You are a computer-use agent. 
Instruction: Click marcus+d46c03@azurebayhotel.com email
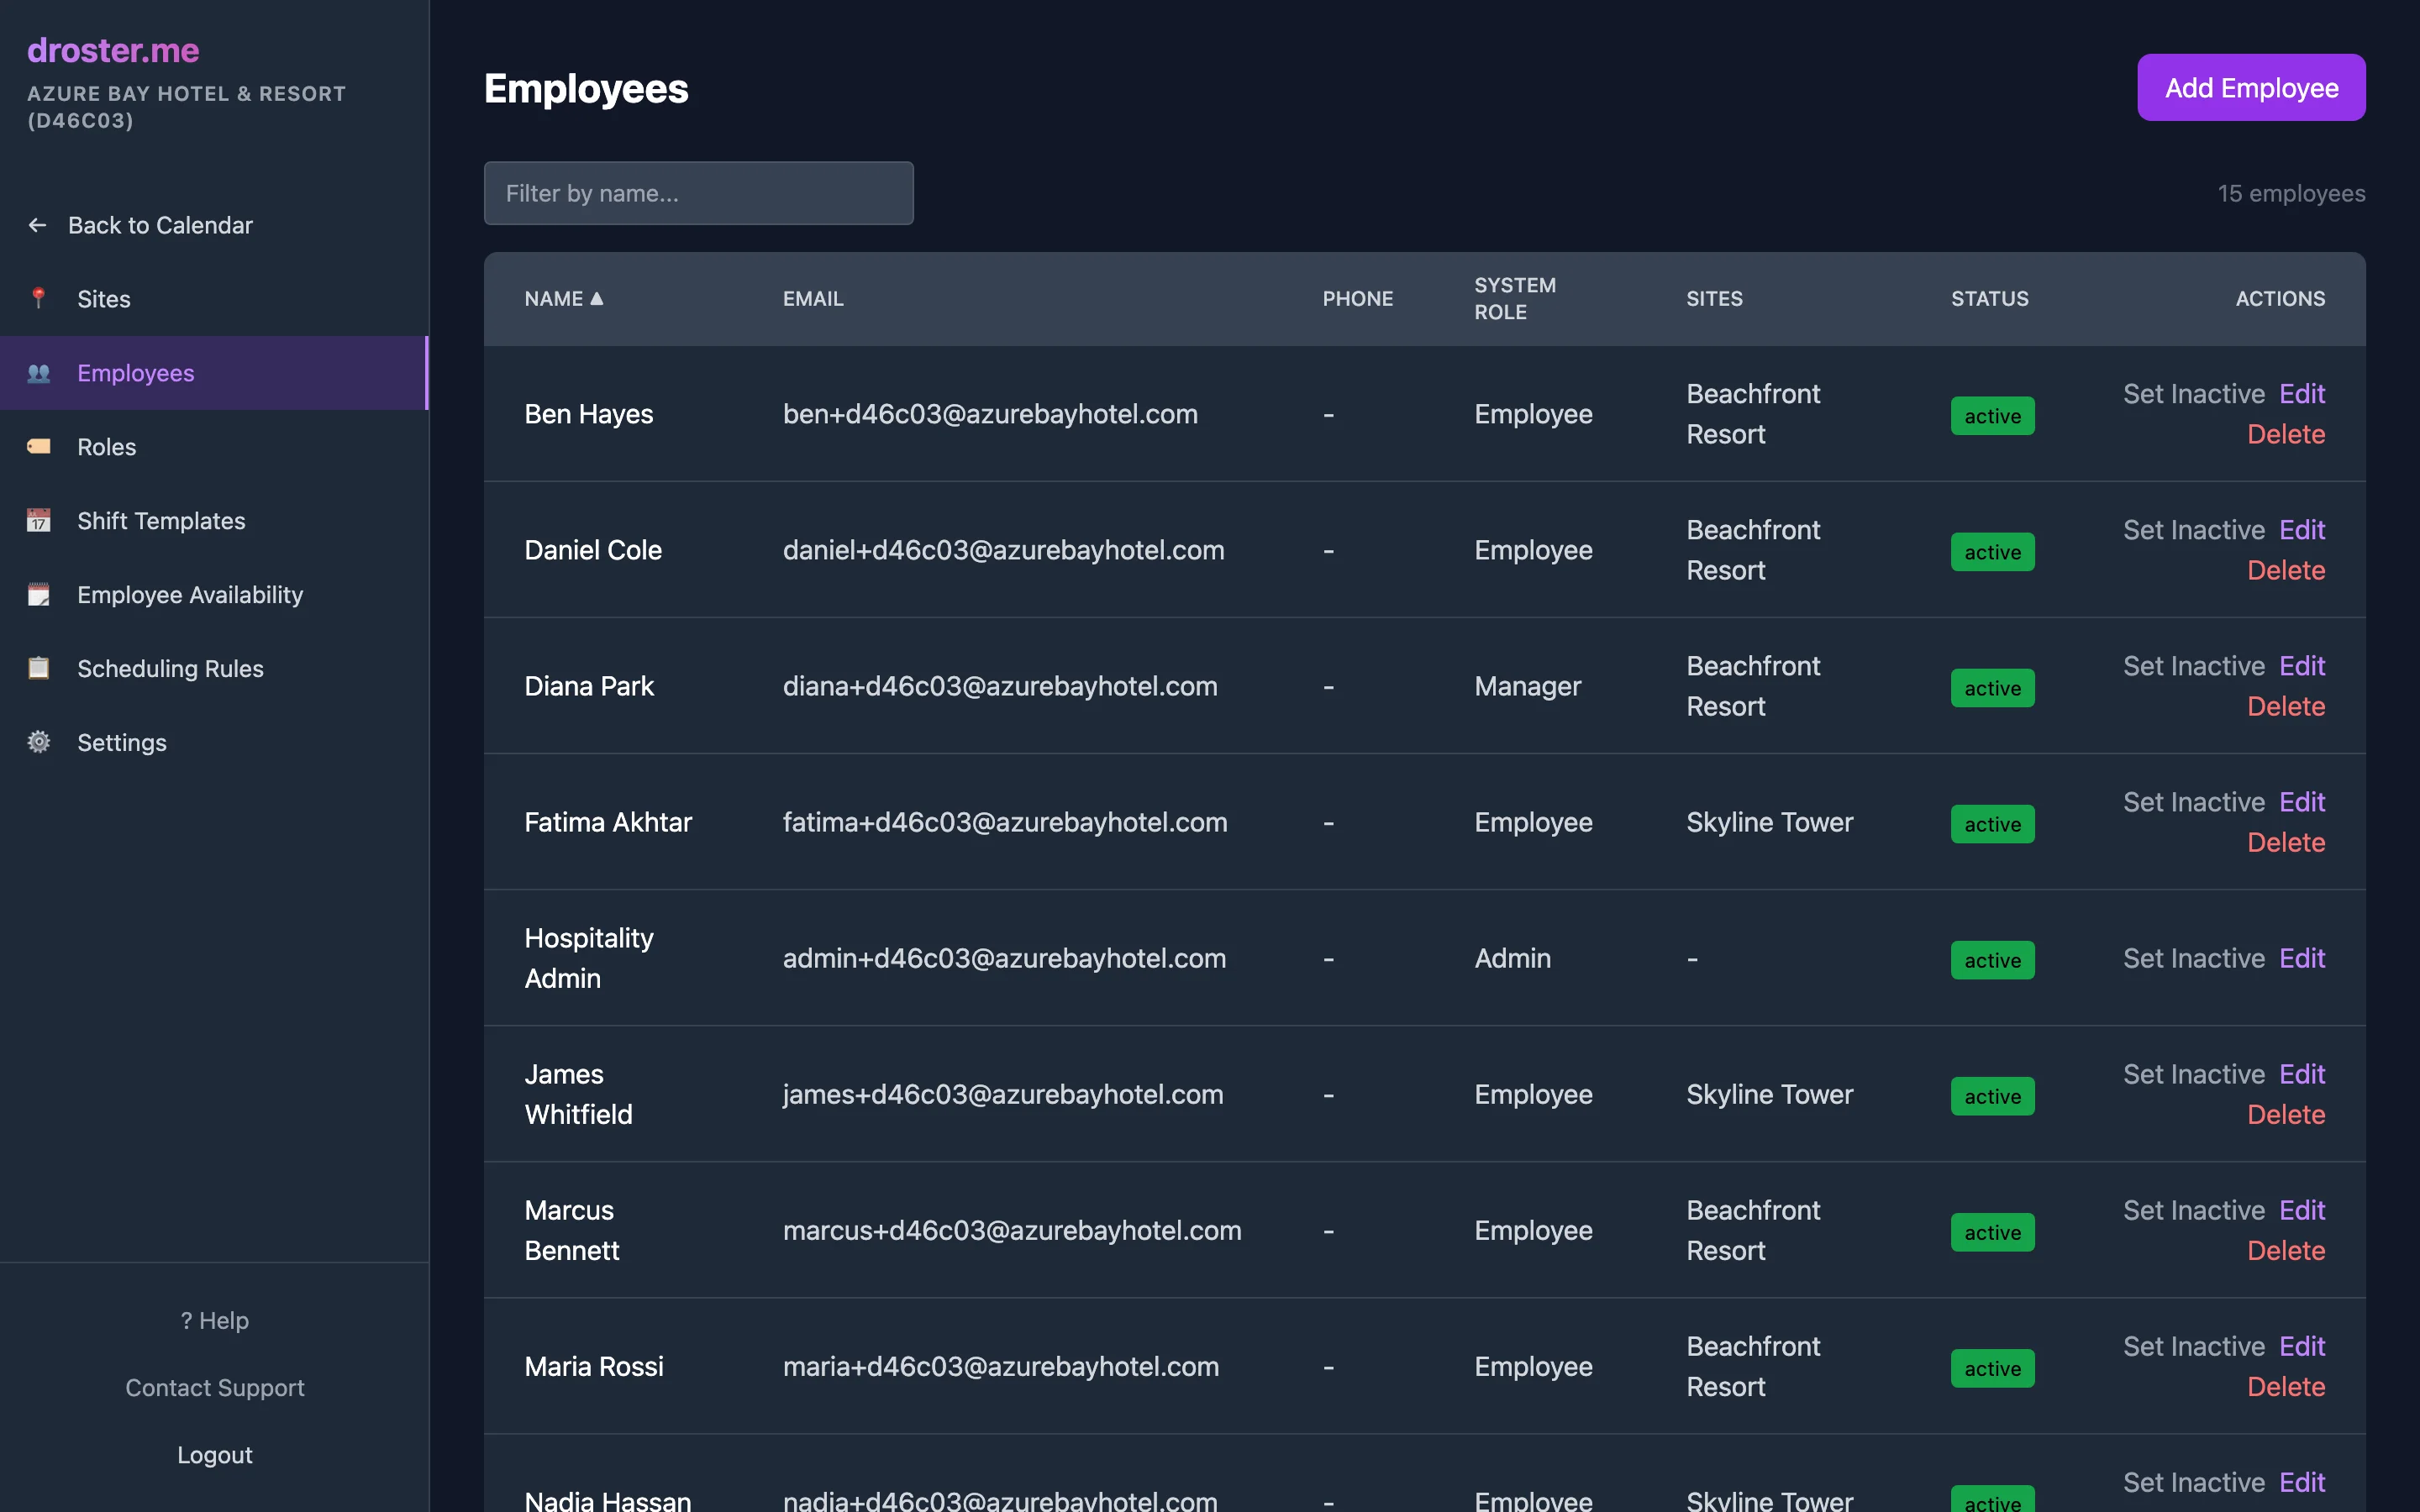point(1012,1230)
